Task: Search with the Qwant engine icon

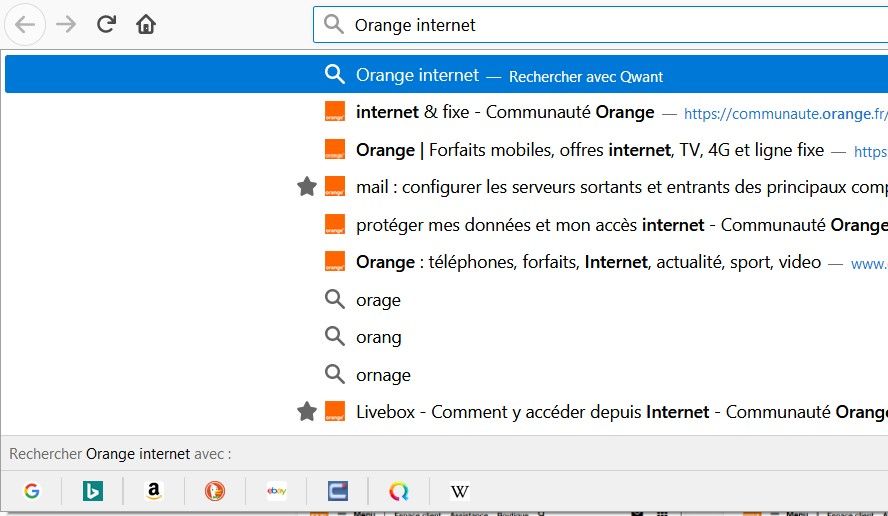Action: tap(399, 491)
